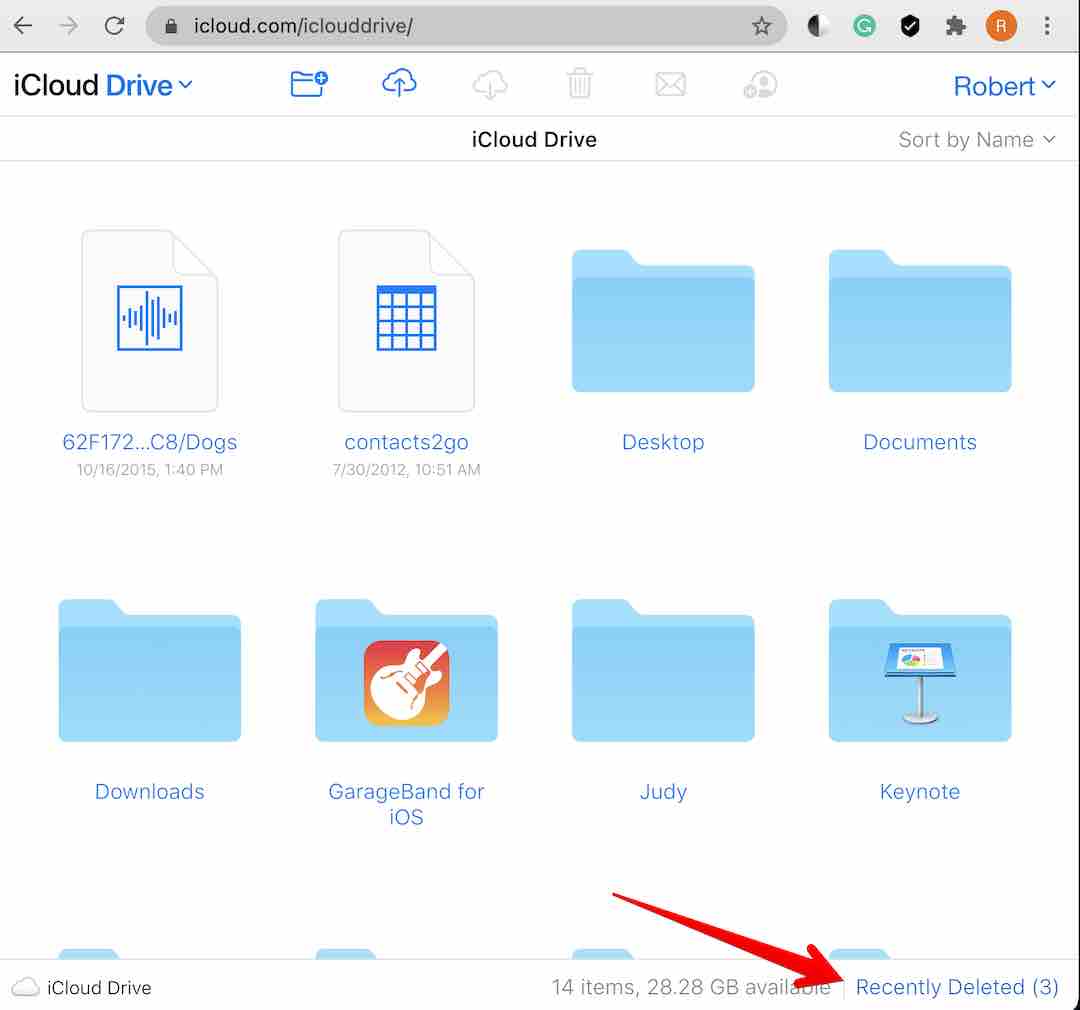Click the iCloud Drive breadcrumb in footer
This screenshot has width=1080, height=1010.
click(x=82, y=987)
